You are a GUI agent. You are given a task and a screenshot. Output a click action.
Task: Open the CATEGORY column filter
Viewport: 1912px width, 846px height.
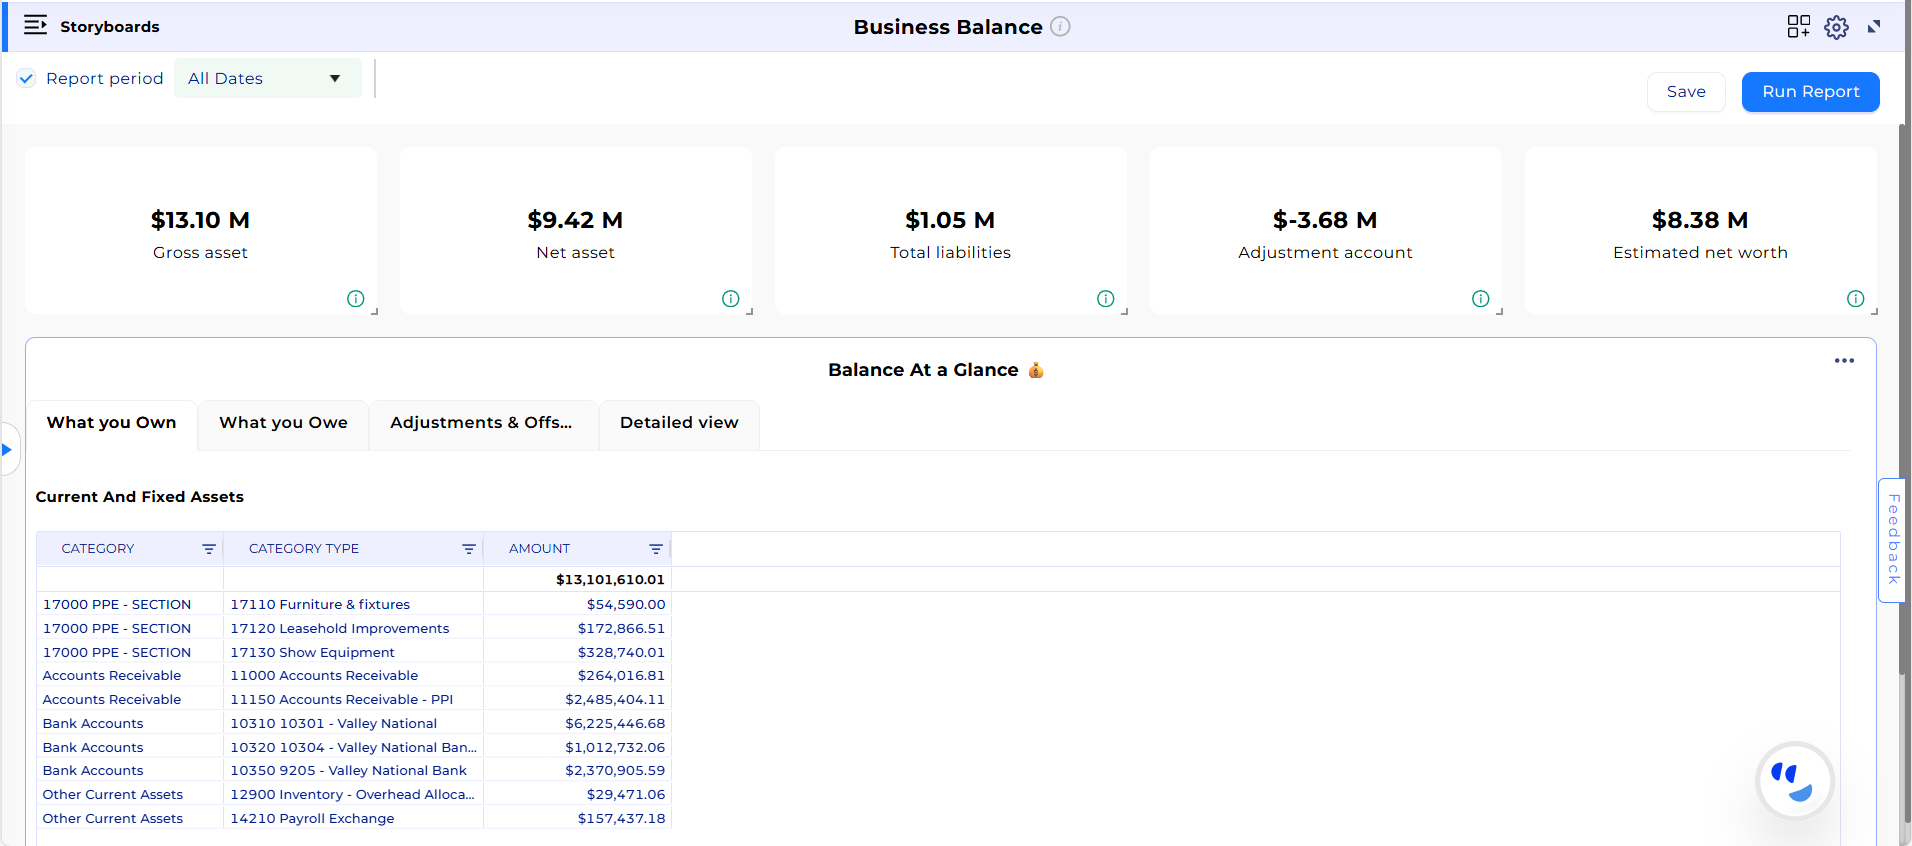point(209,549)
